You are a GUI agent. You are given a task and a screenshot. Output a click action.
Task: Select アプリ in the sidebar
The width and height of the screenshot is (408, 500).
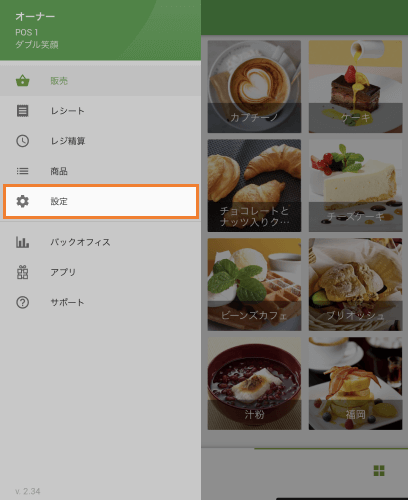point(100,272)
